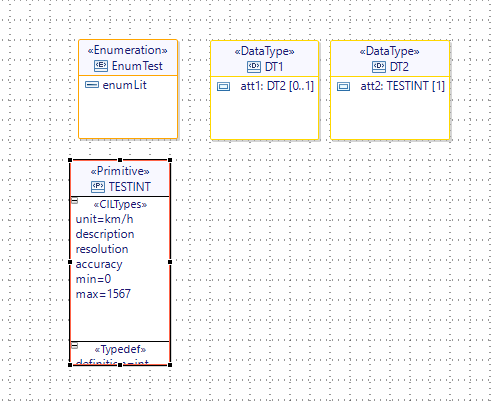
Task: Click the TESTINT primitive icon
Action: click(x=98, y=187)
